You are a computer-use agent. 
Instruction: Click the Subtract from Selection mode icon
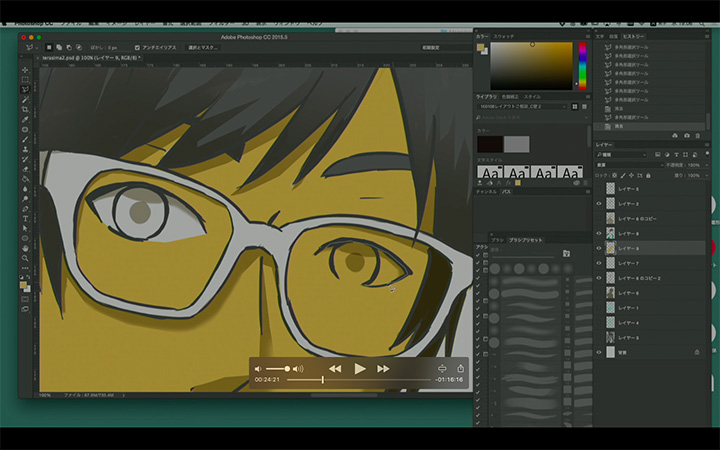tap(69, 47)
